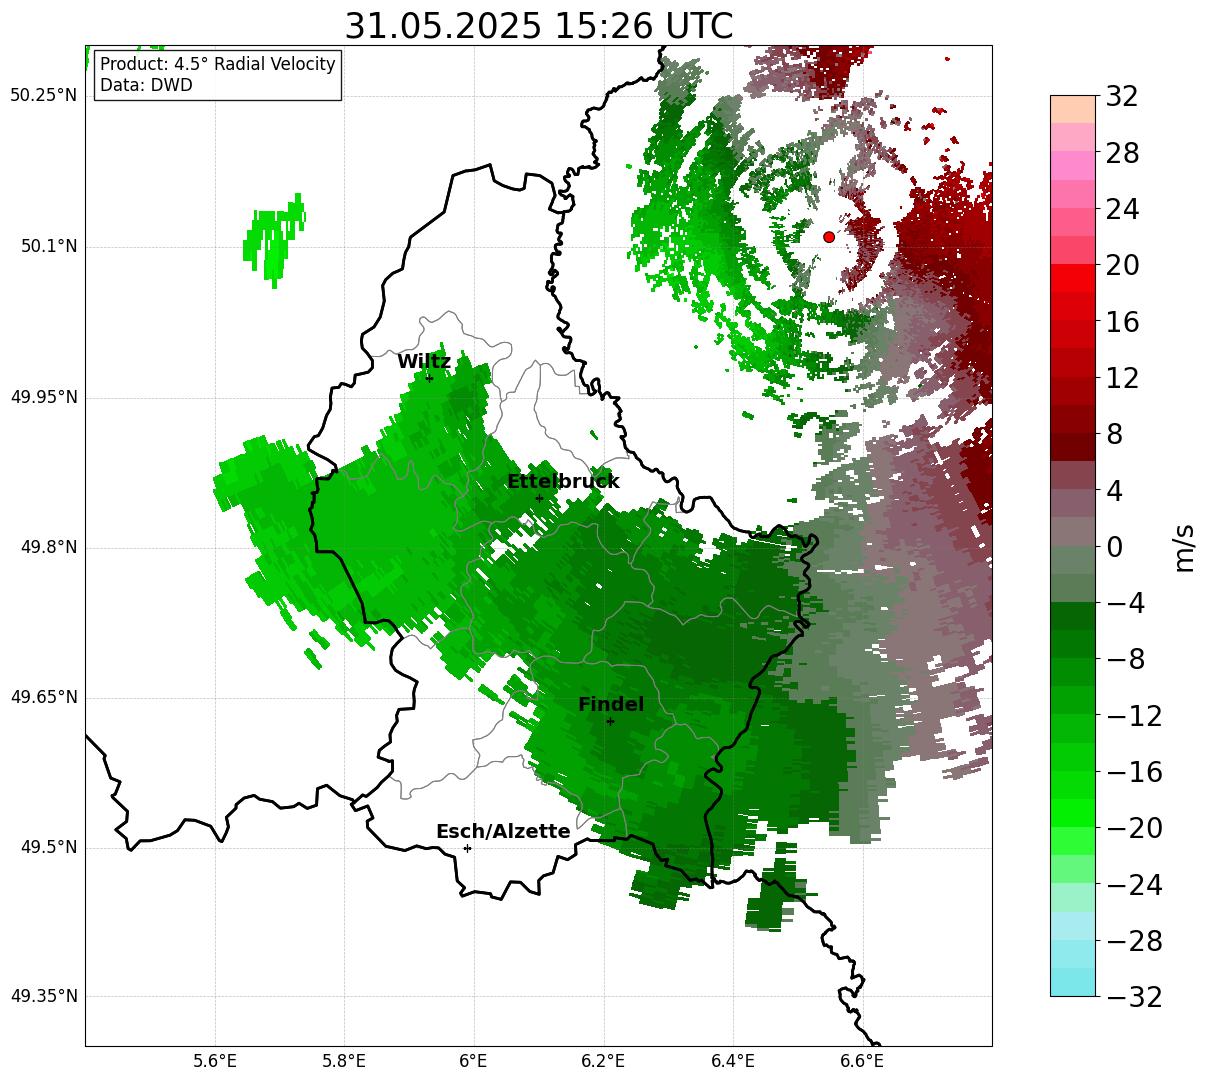Click the Data: DWD text
This screenshot has width=1207, height=1081.
pos(146,86)
